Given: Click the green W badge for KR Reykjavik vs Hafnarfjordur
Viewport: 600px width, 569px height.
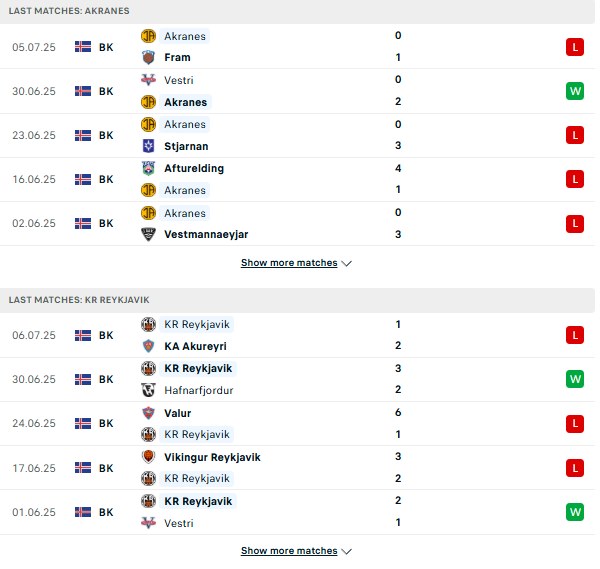Looking at the screenshot, I should 575,379.
